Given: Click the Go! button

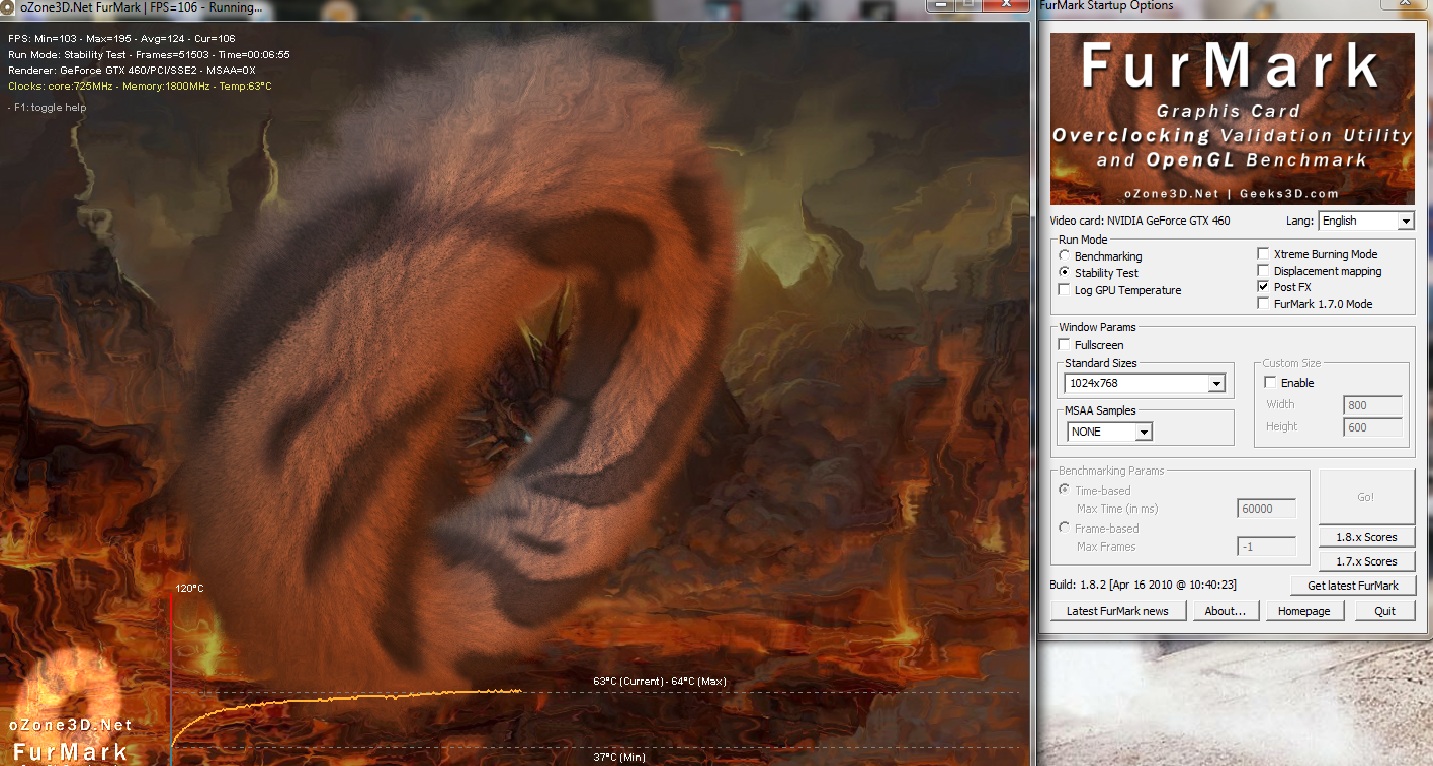Looking at the screenshot, I should coord(1367,497).
